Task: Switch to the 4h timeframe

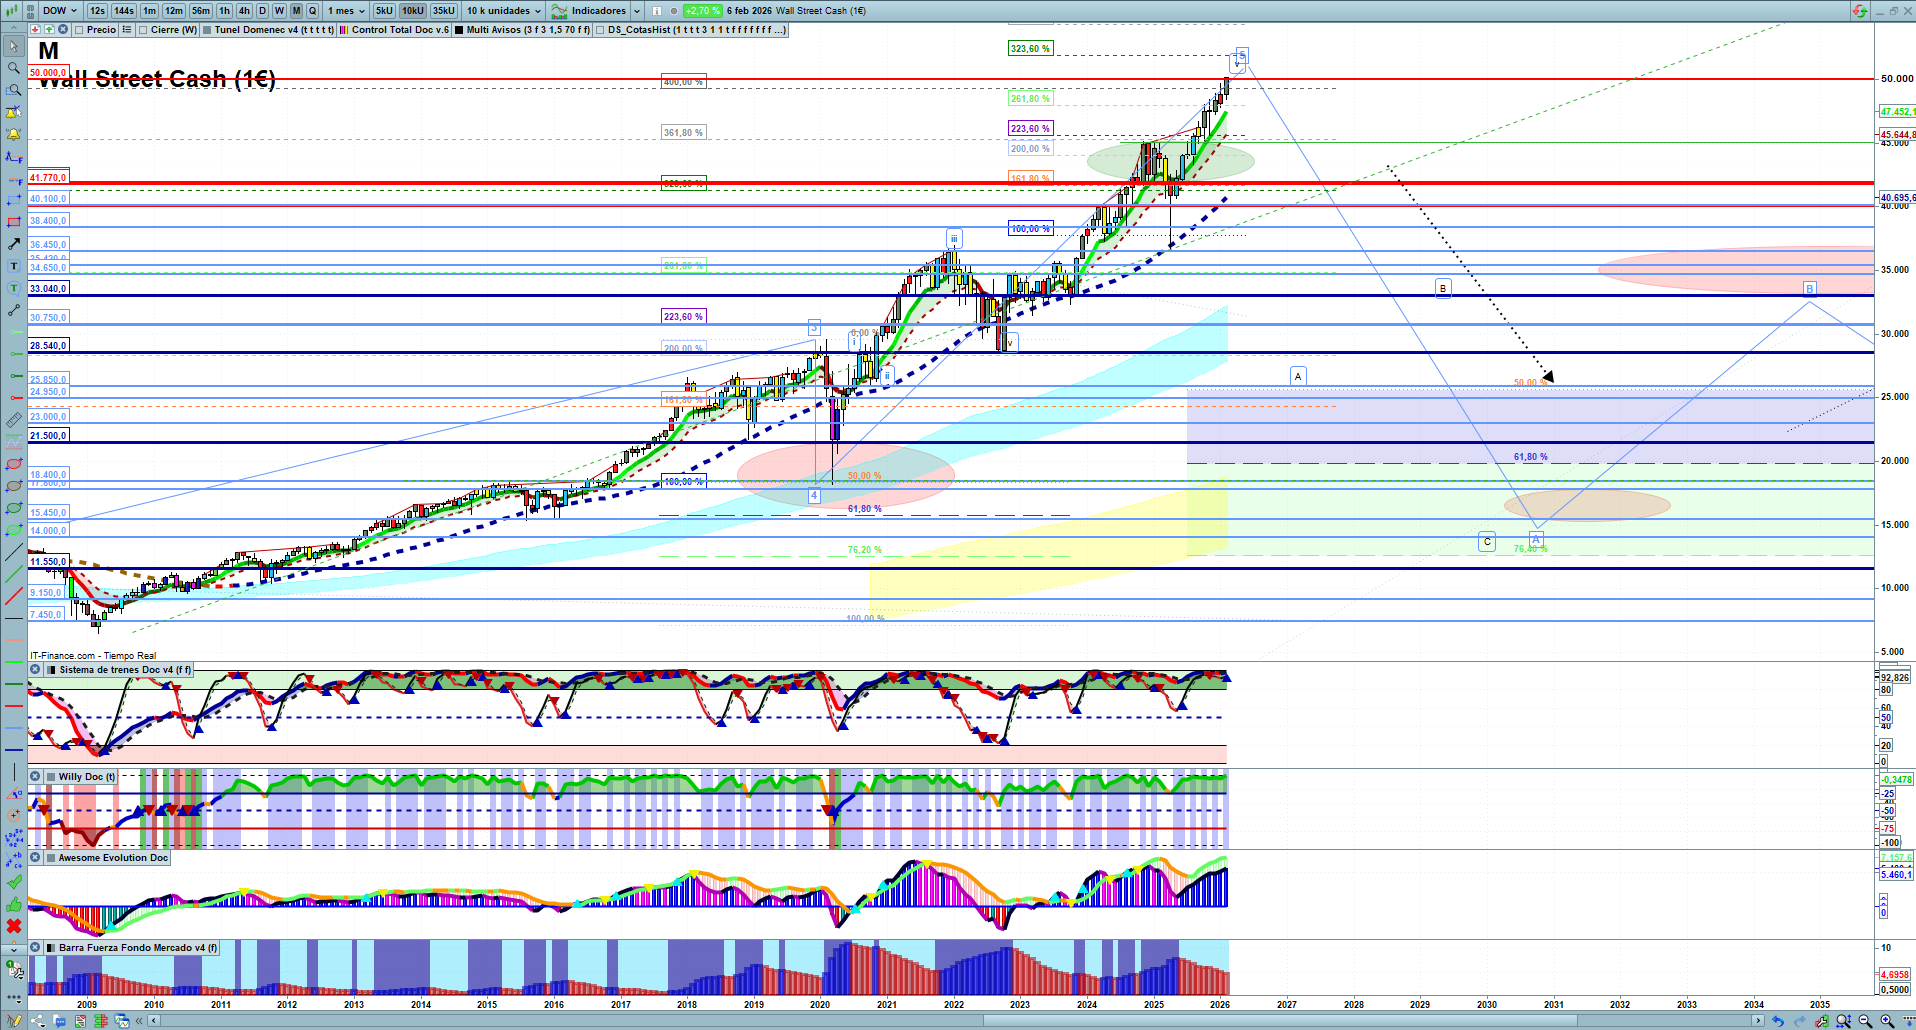Action: (x=243, y=11)
